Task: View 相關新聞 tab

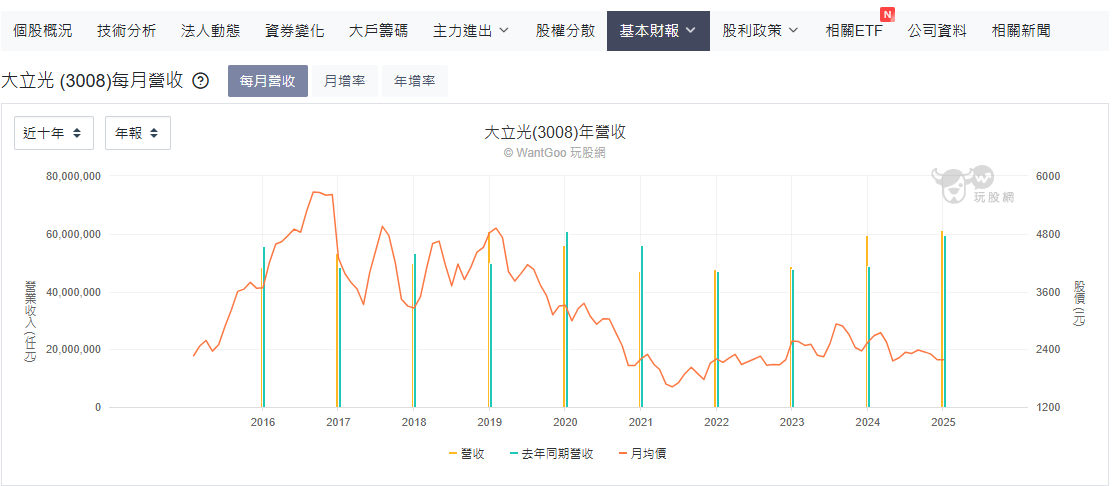Action: click(x=1021, y=31)
